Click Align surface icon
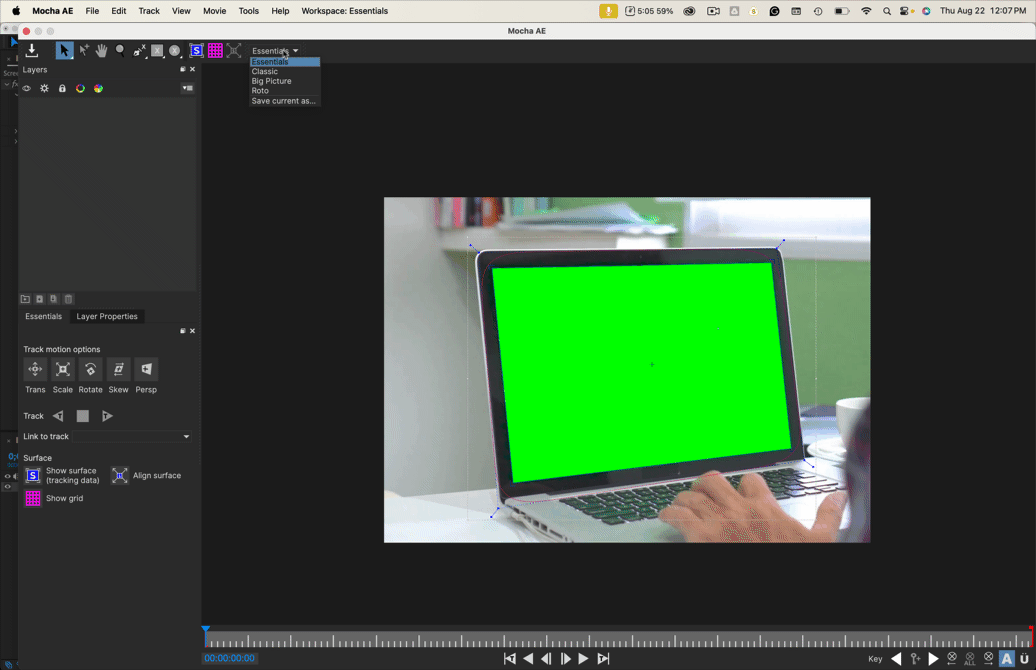This screenshot has height=670, width=1036. tap(120, 476)
